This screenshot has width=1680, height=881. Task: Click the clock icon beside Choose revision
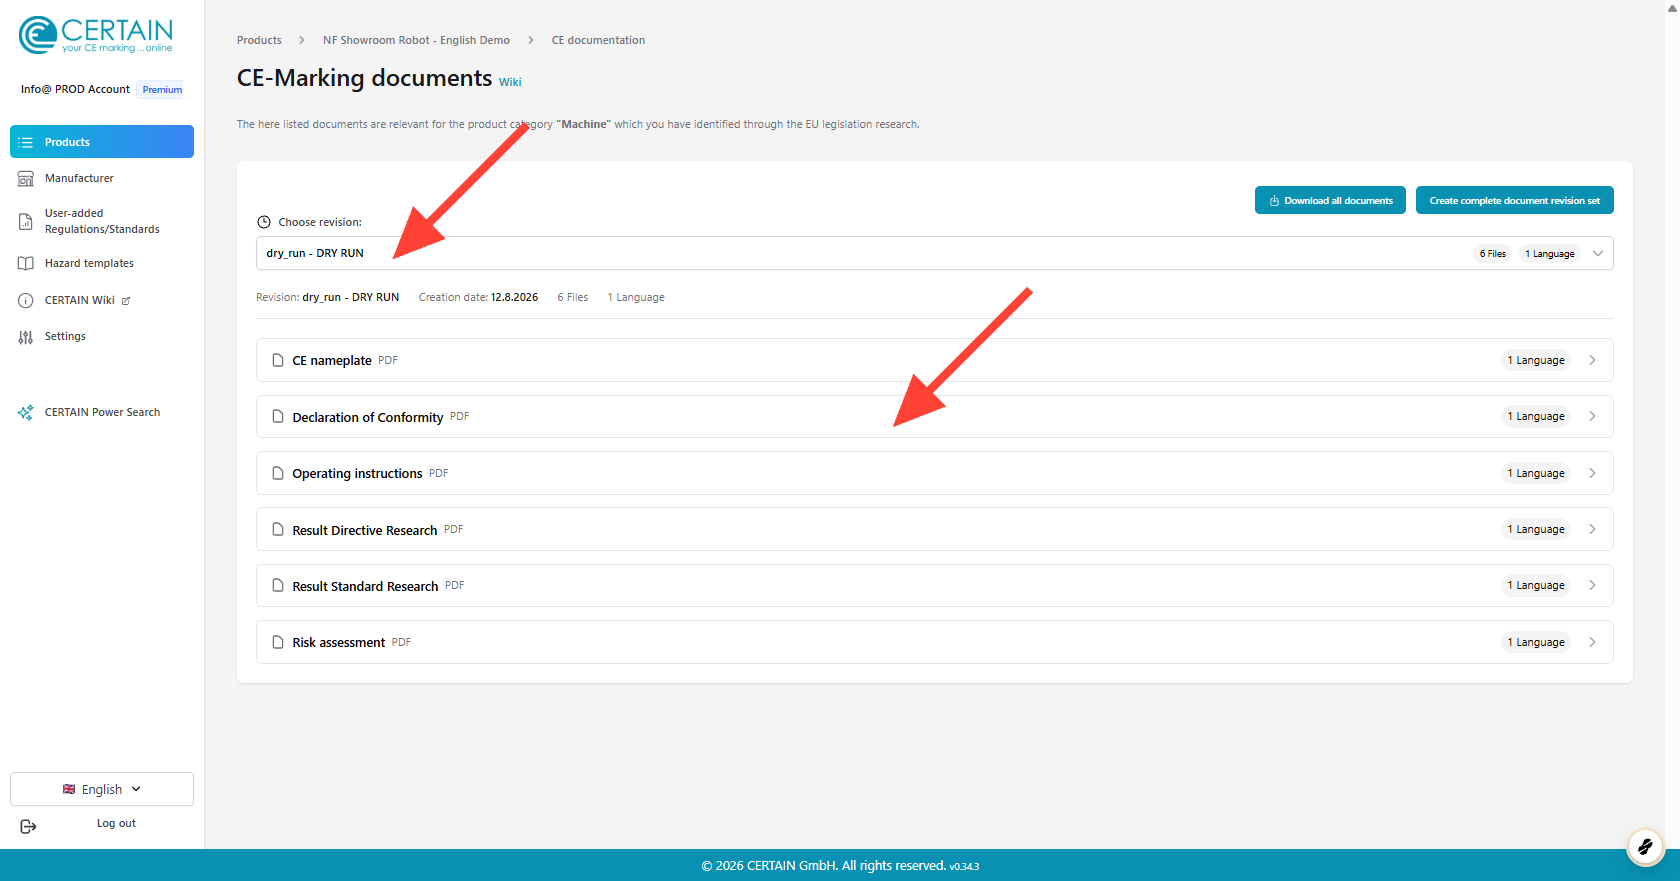(264, 222)
